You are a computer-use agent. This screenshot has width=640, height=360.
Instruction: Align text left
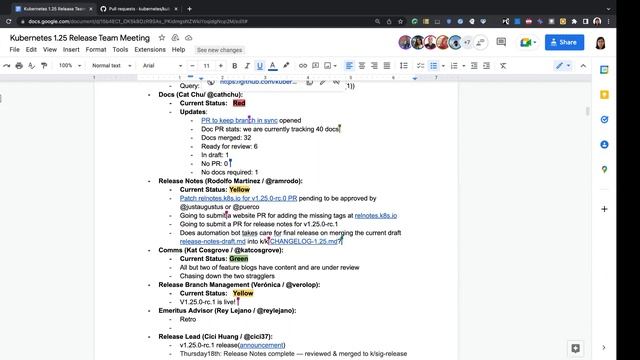tap(349, 66)
